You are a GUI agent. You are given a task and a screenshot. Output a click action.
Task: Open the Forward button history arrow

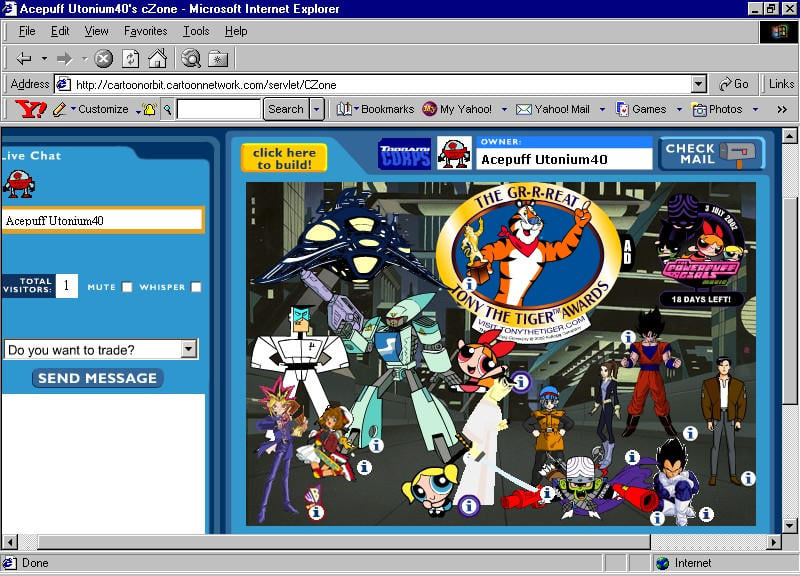point(85,59)
